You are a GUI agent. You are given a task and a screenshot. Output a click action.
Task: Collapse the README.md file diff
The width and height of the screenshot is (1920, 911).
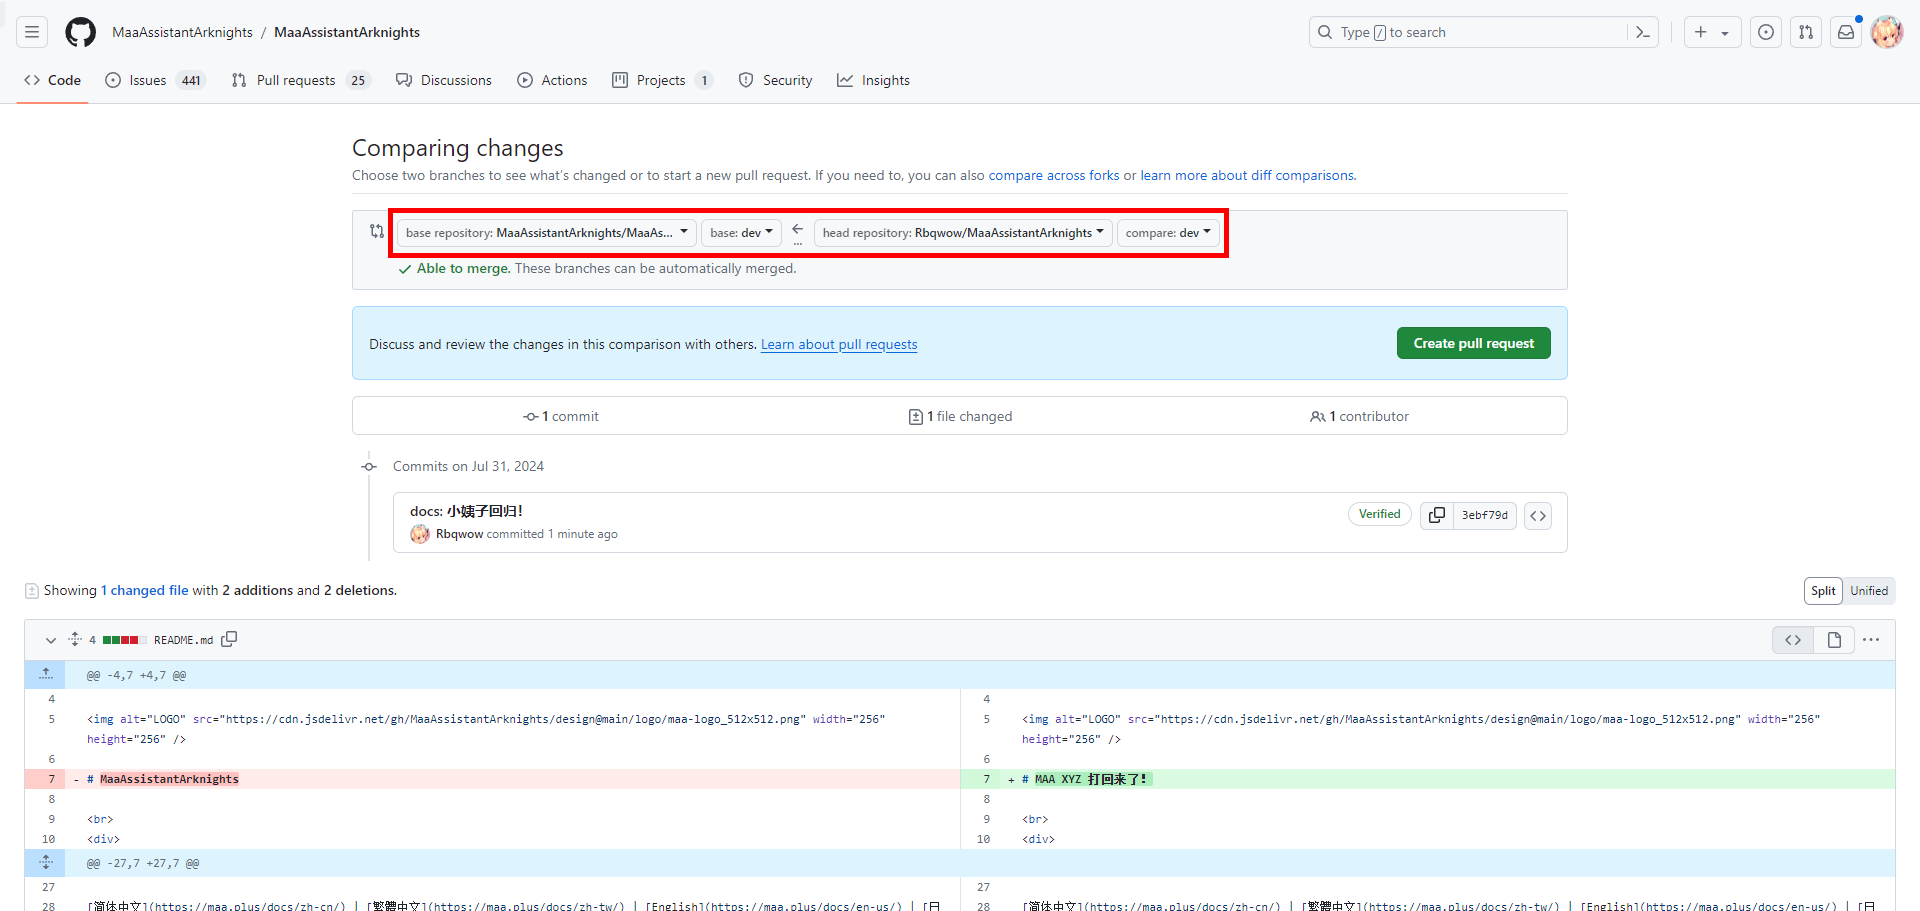click(x=51, y=640)
